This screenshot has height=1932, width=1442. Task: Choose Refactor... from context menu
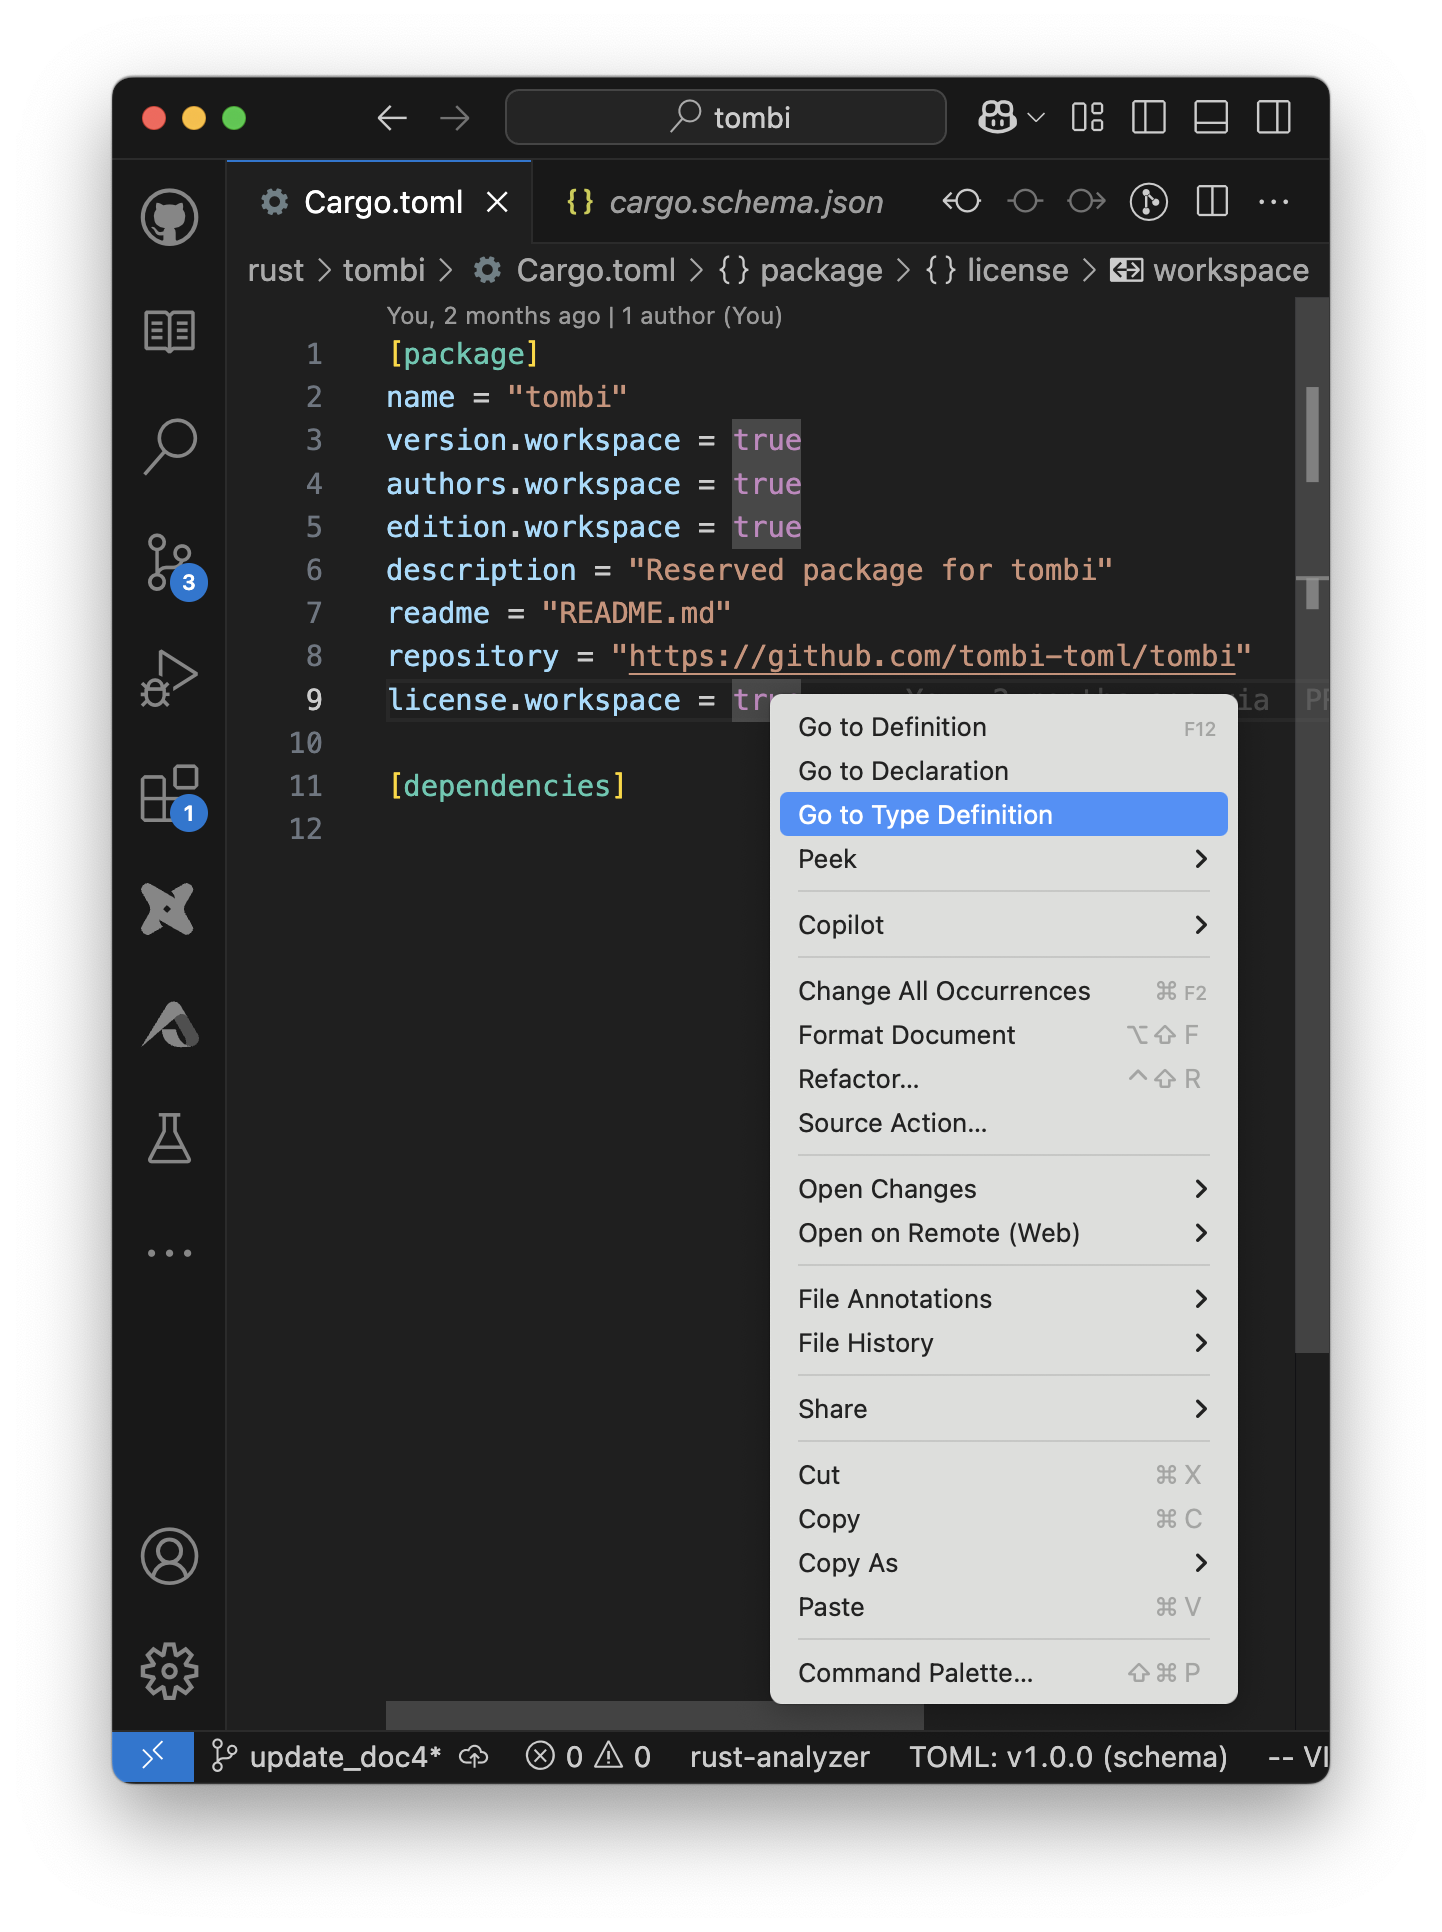tap(1004, 1079)
